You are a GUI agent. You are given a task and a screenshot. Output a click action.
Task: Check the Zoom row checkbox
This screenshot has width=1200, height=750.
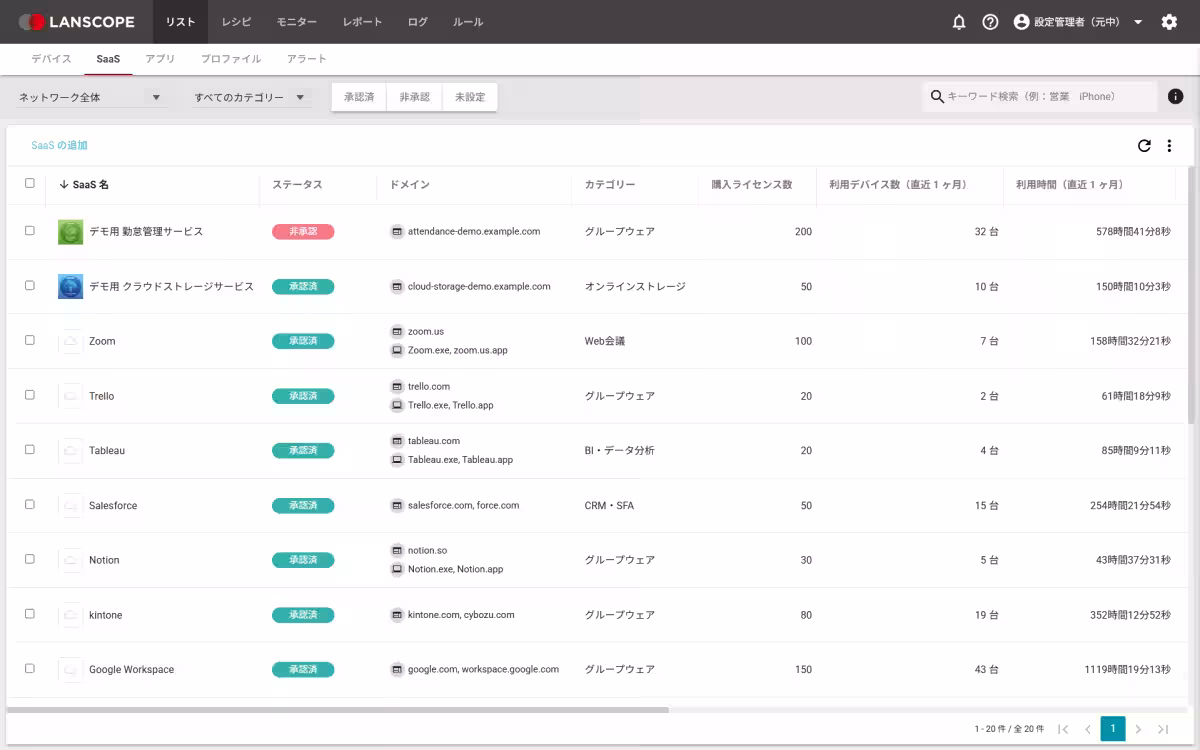30,340
